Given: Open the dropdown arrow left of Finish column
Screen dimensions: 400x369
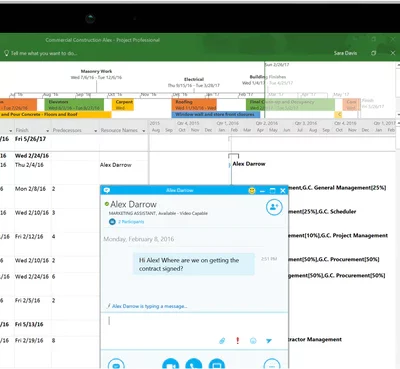Looking at the screenshot, I should (11, 131).
